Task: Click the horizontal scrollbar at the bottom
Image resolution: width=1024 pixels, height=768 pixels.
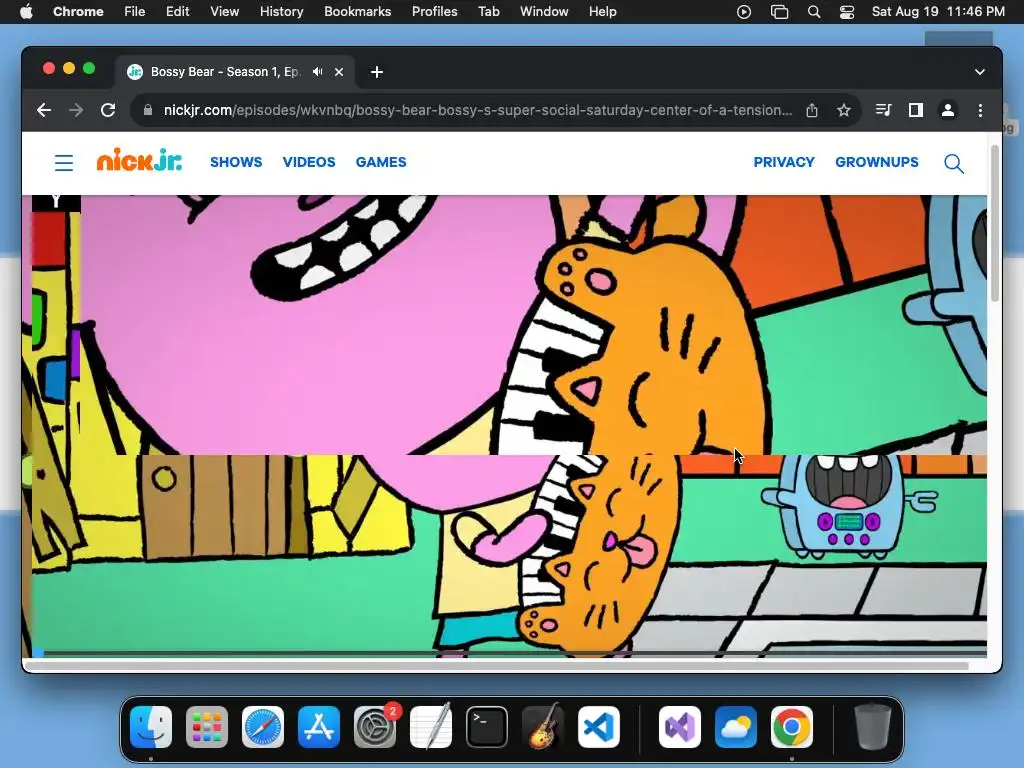Action: pos(496,666)
